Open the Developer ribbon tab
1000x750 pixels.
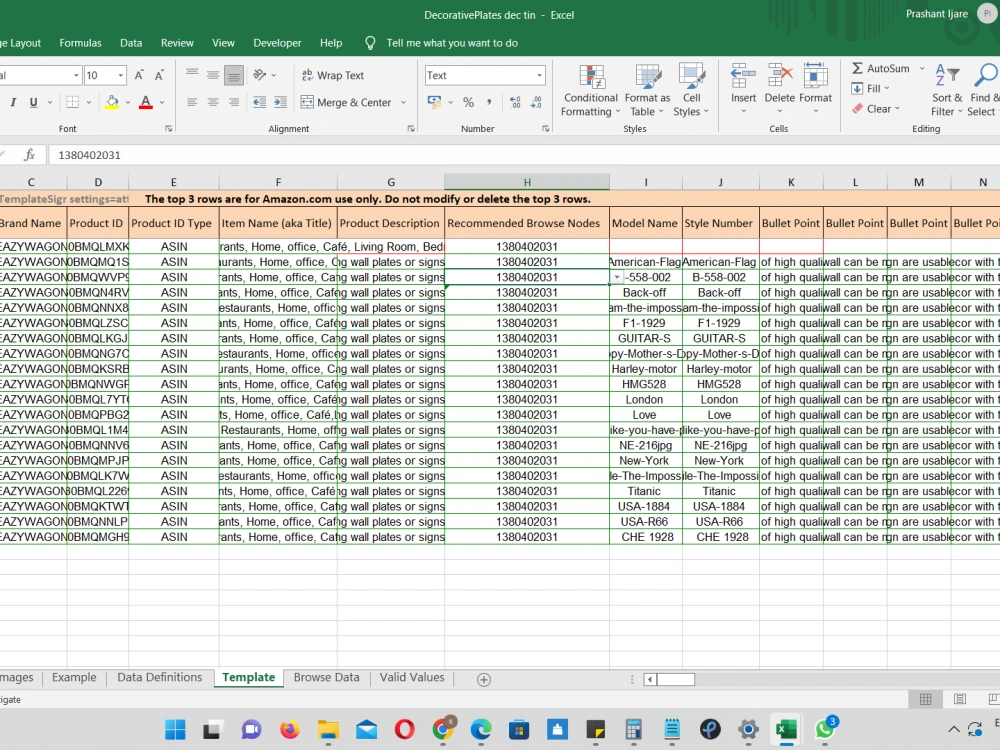pyautogui.click(x=277, y=43)
